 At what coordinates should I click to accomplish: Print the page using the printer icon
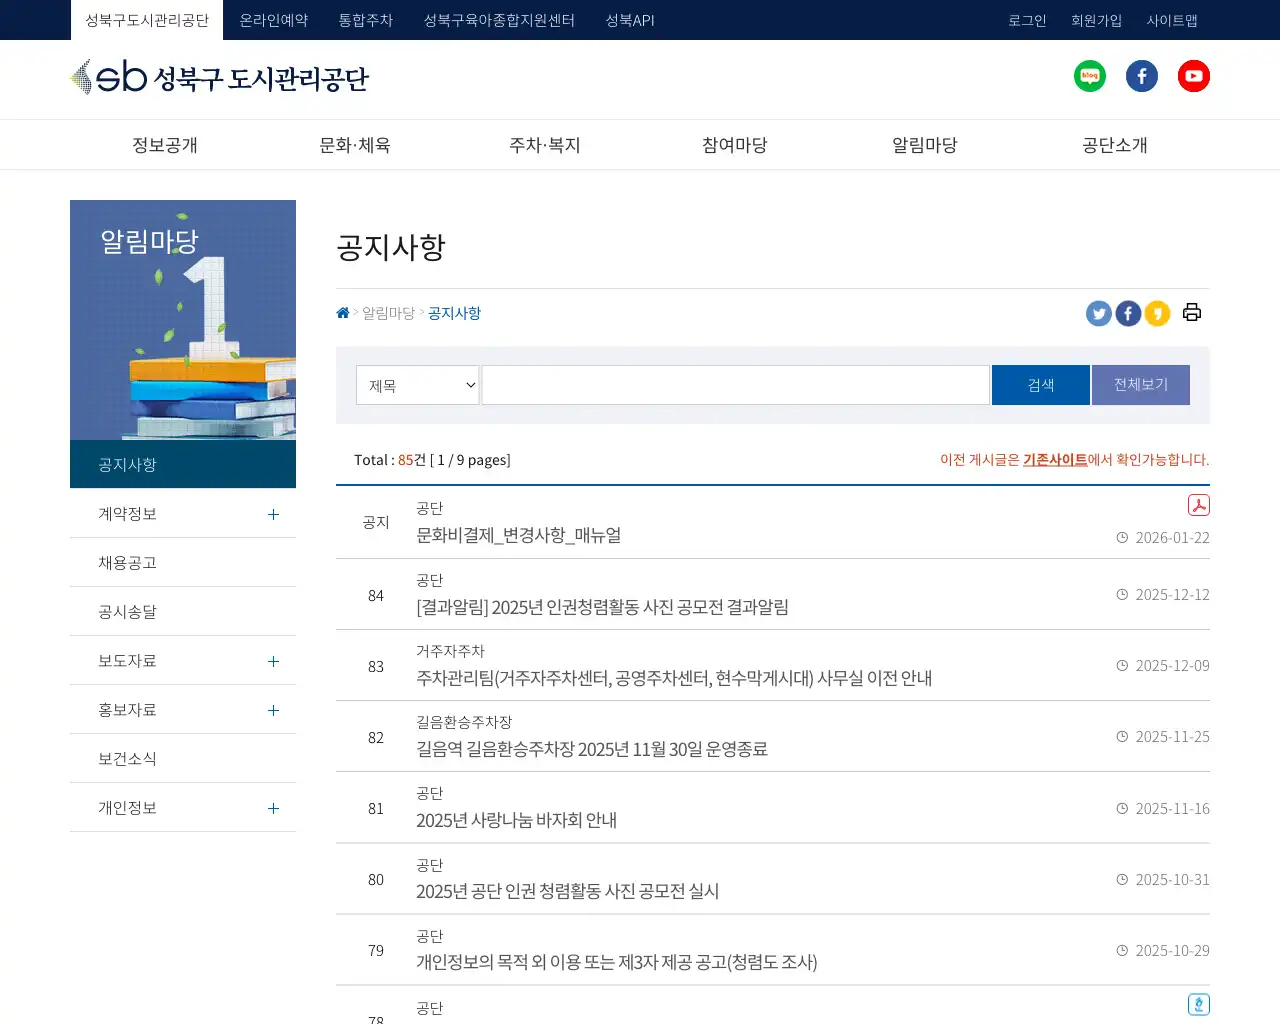coord(1191,312)
